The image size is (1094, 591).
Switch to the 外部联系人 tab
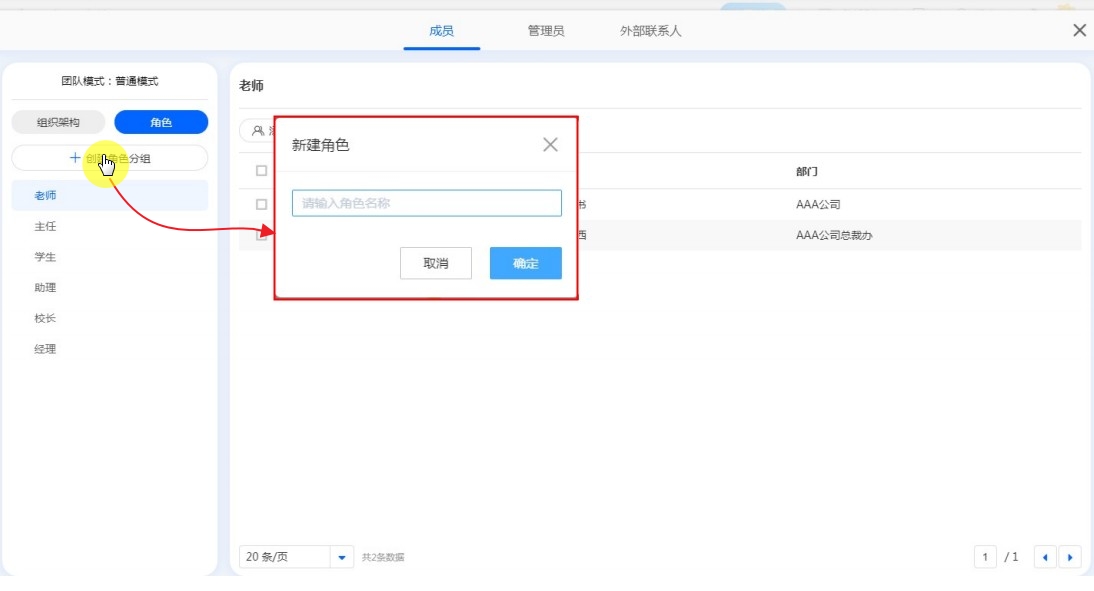650,31
